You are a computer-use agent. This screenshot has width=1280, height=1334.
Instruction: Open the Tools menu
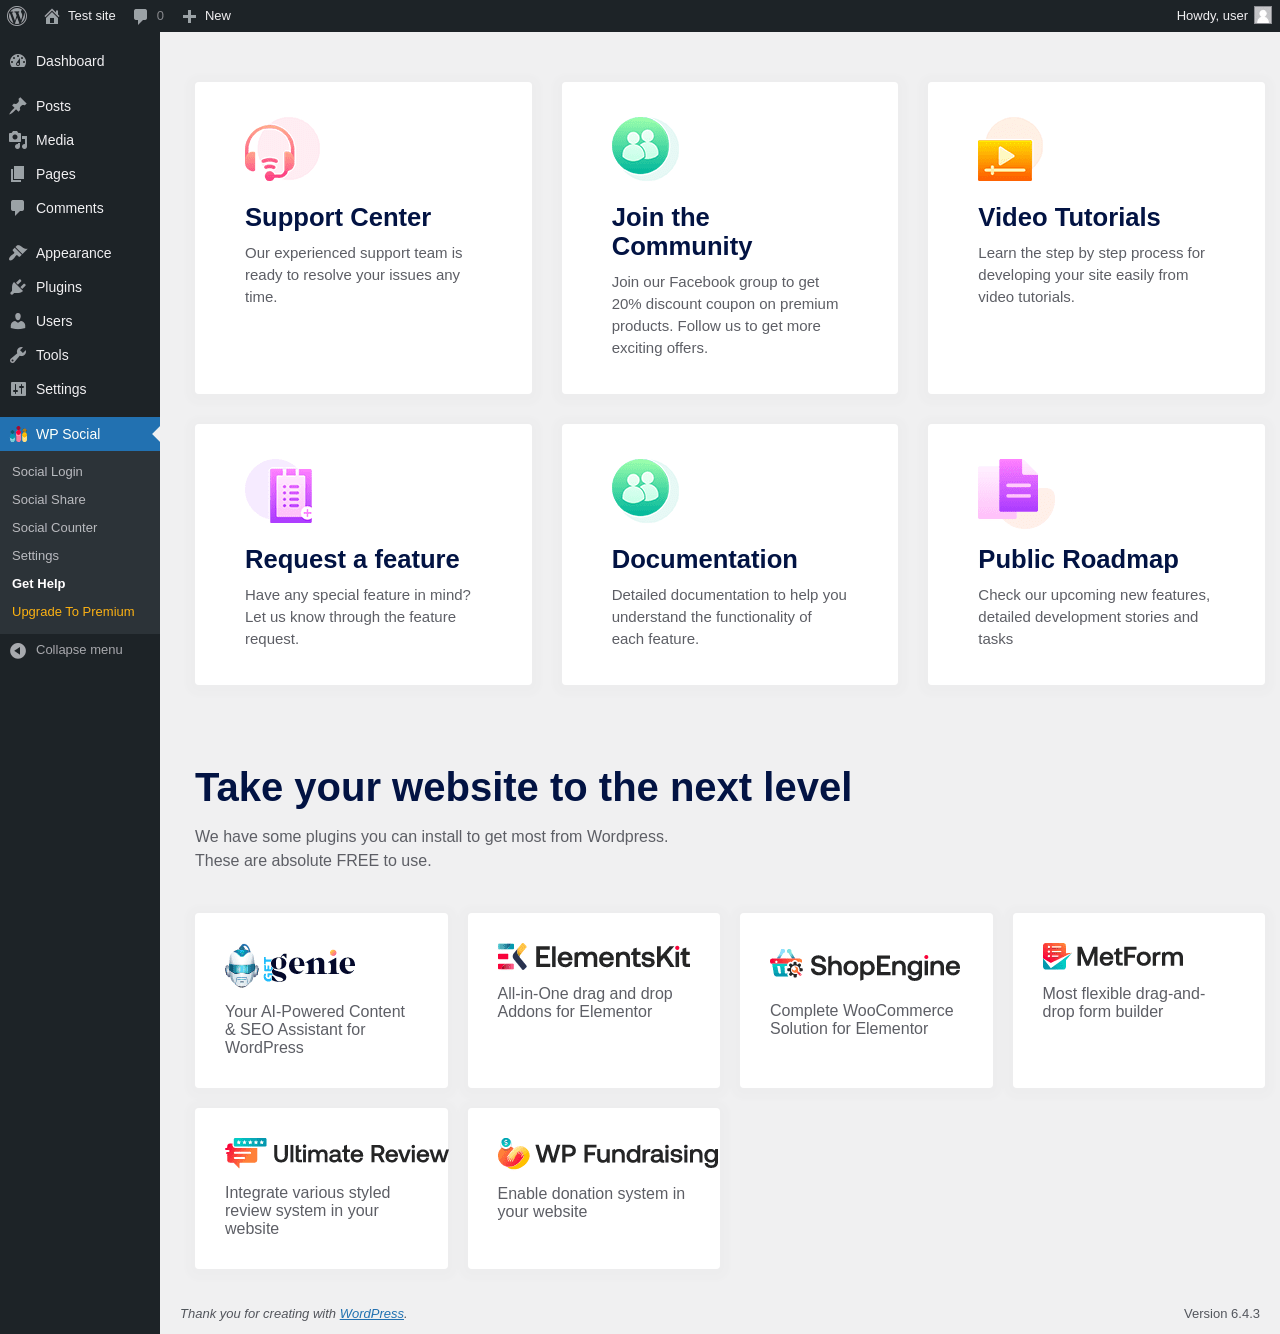pos(80,355)
